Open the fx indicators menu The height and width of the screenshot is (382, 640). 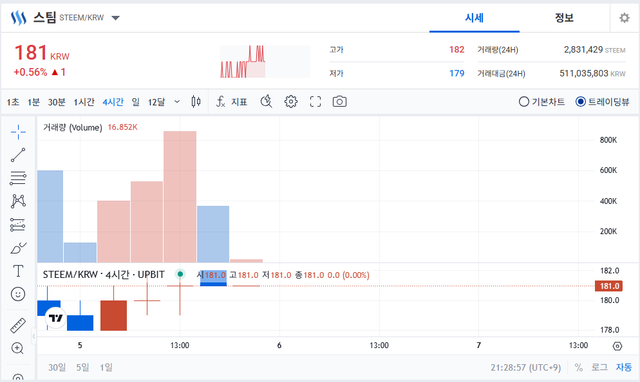pyautogui.click(x=231, y=102)
